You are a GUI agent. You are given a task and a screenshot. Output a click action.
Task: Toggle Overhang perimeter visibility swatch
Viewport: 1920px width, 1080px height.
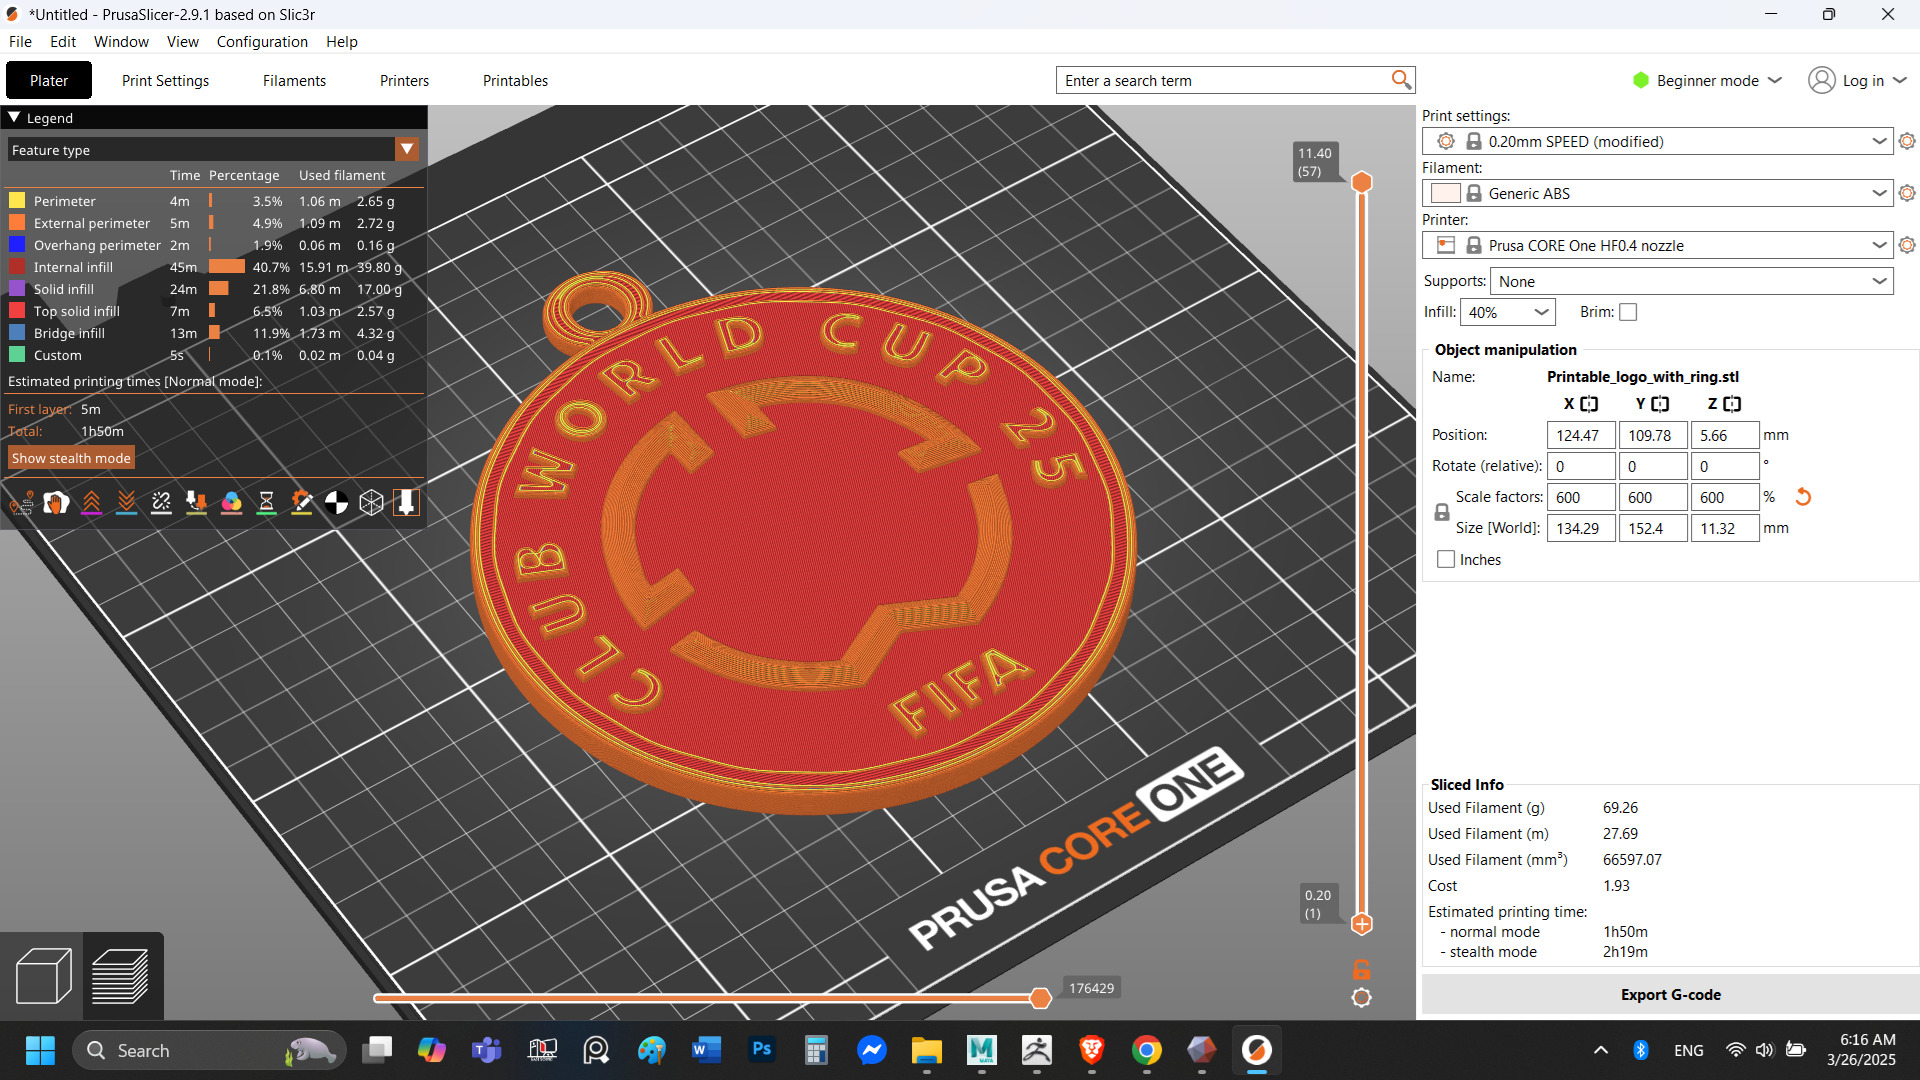click(x=17, y=244)
